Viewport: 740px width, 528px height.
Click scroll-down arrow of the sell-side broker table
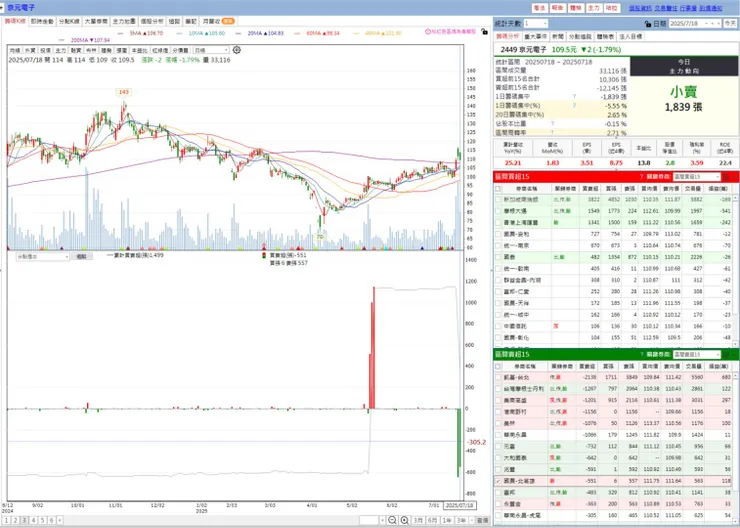735,521
